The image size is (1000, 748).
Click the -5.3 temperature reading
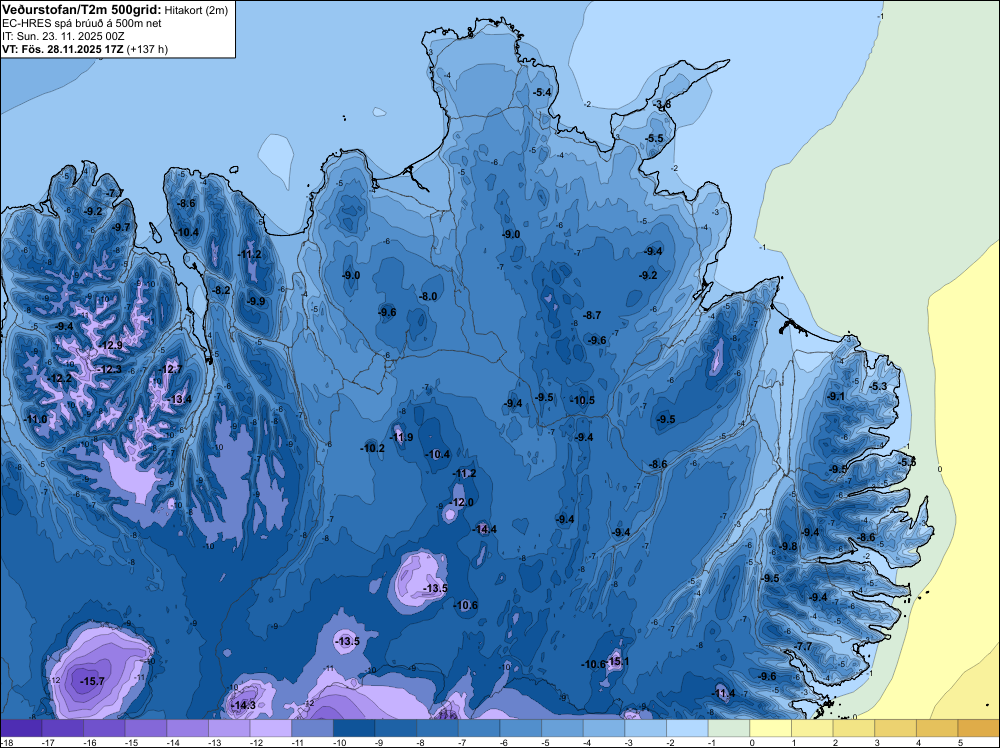(878, 386)
